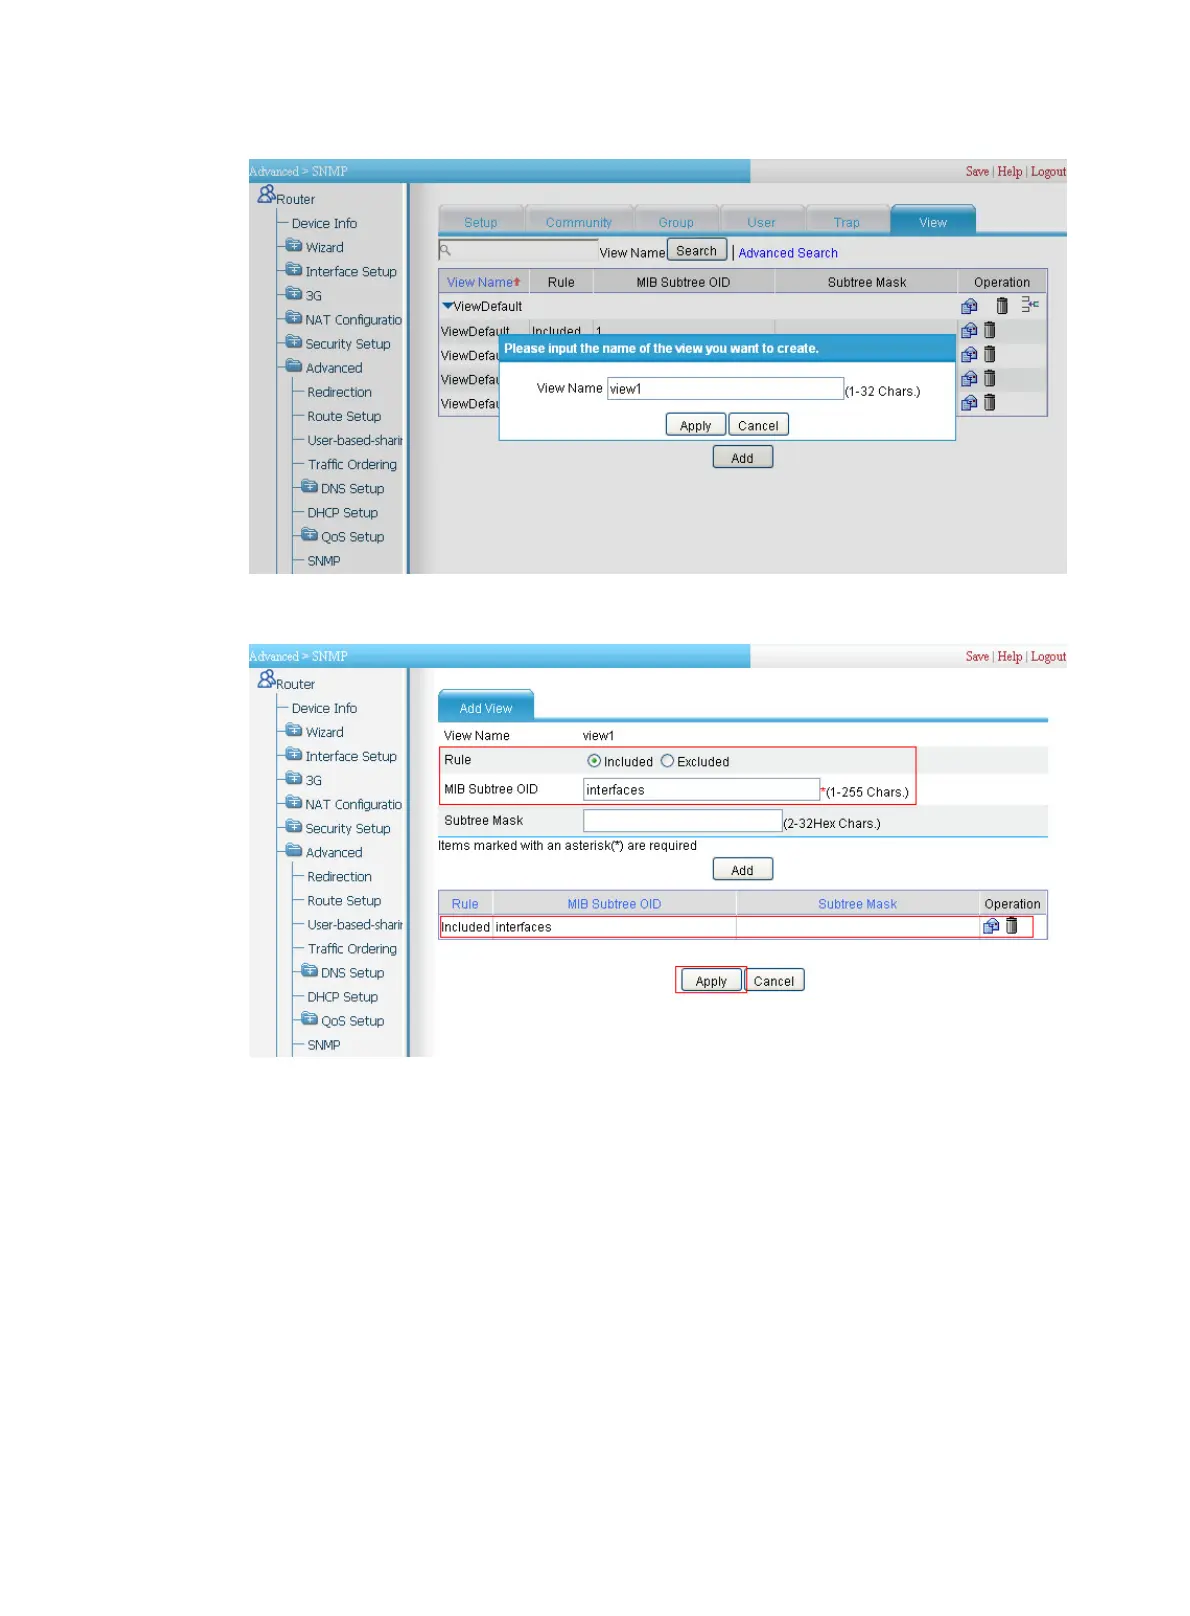This screenshot has width=1190, height=1616.
Task: Click the edit icon of the last ViewDefault row
Action: tap(969, 403)
